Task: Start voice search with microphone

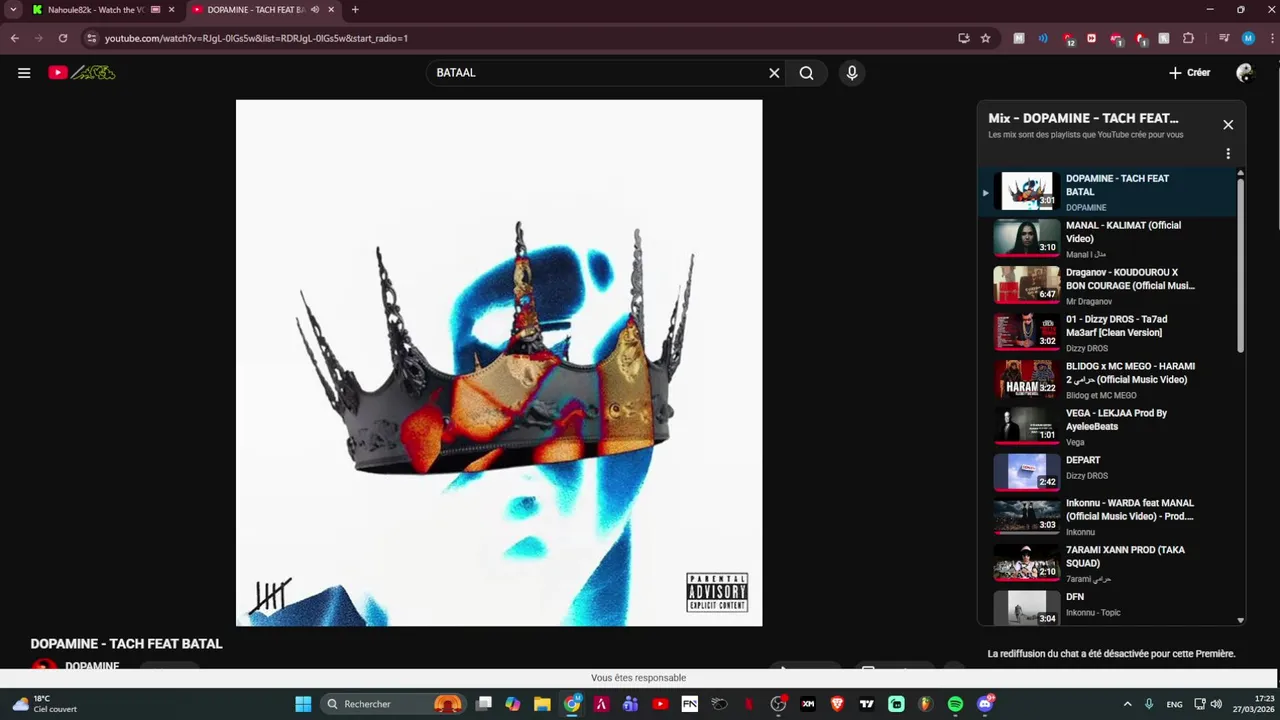Action: 852,73
